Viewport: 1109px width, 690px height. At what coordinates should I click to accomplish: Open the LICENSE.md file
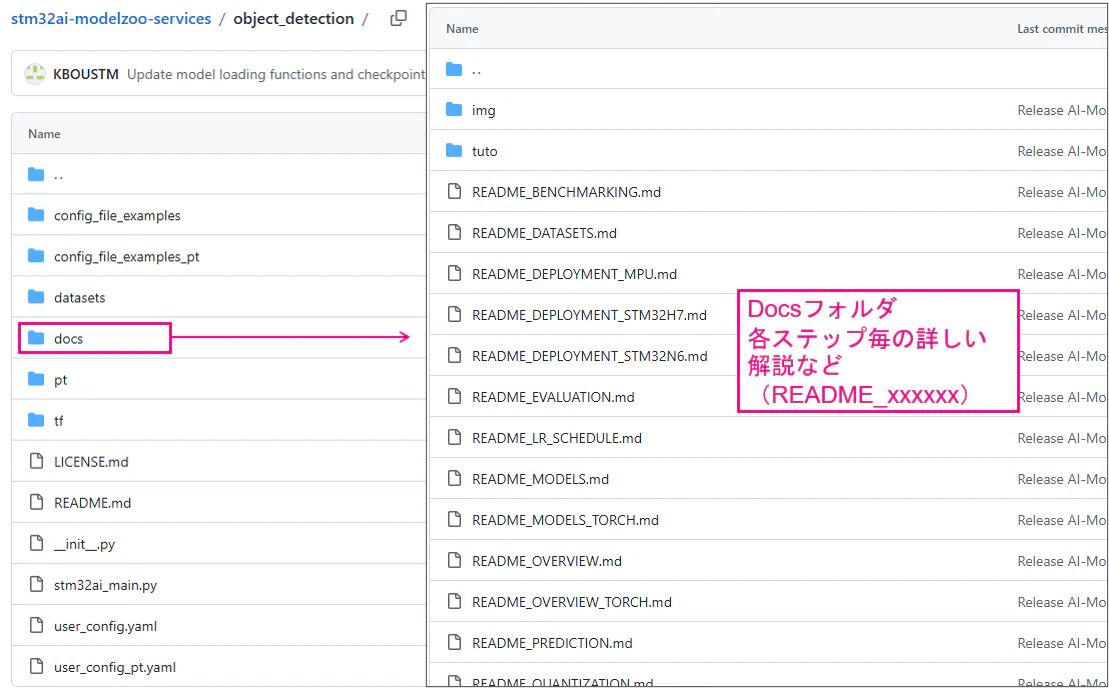91,462
